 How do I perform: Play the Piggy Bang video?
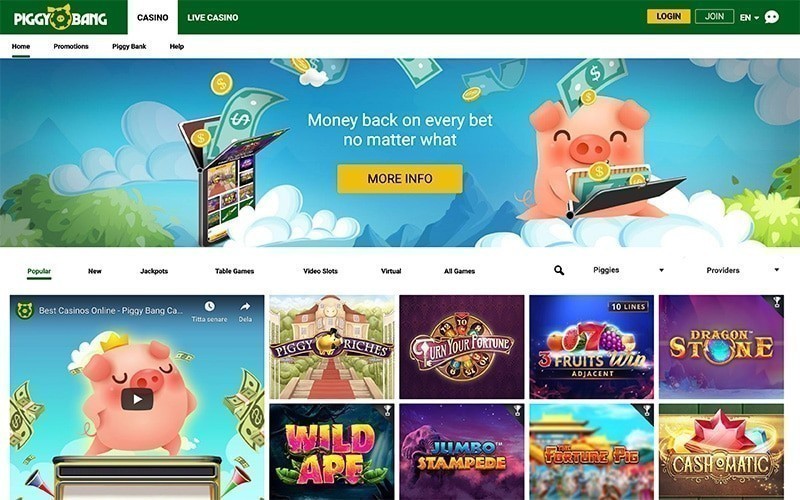(x=137, y=399)
